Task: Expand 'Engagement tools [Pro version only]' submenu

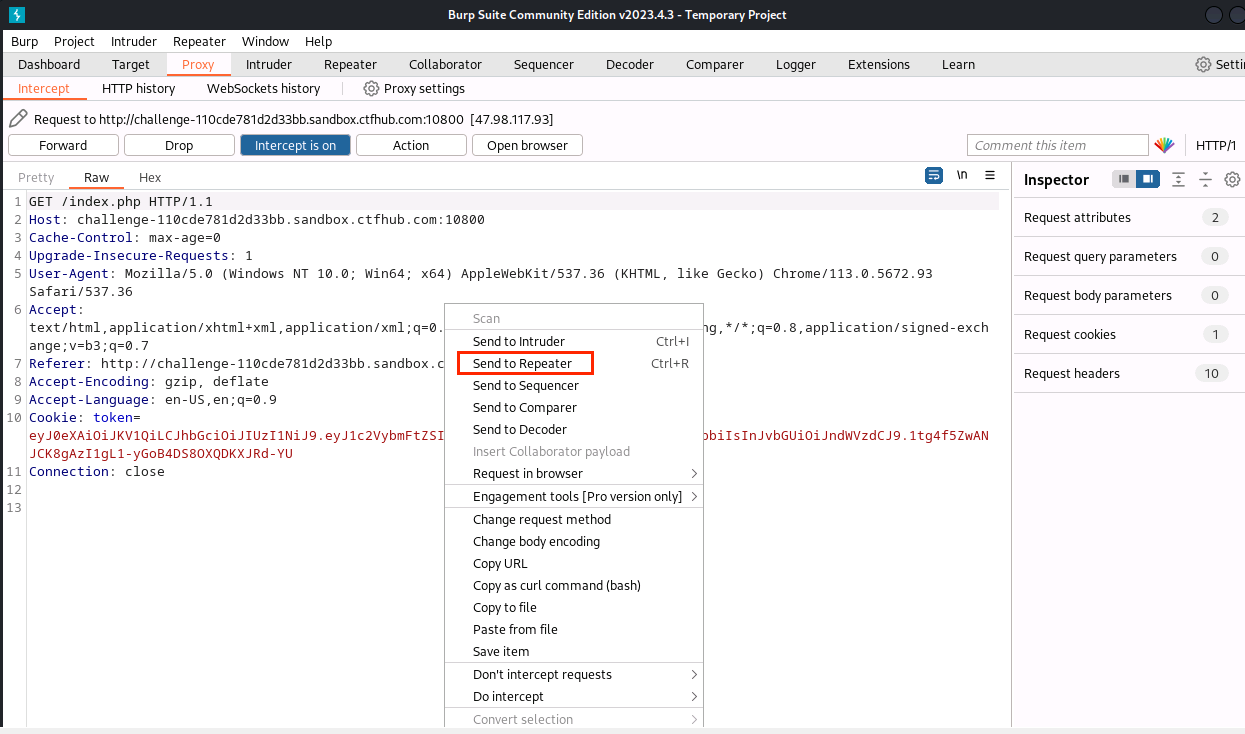Action: [574, 496]
